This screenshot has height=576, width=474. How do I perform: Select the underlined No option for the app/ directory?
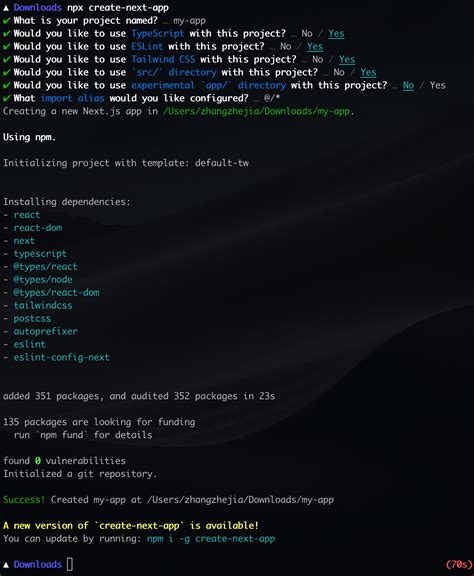(408, 86)
